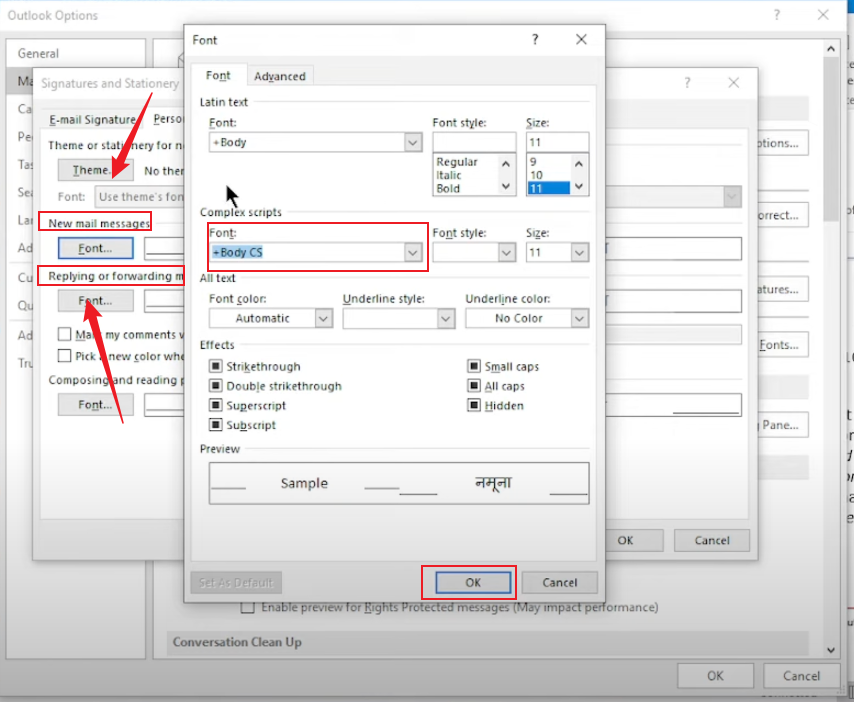Enable the Strikethrough effect checkbox
This screenshot has width=854, height=702.
tap(216, 367)
